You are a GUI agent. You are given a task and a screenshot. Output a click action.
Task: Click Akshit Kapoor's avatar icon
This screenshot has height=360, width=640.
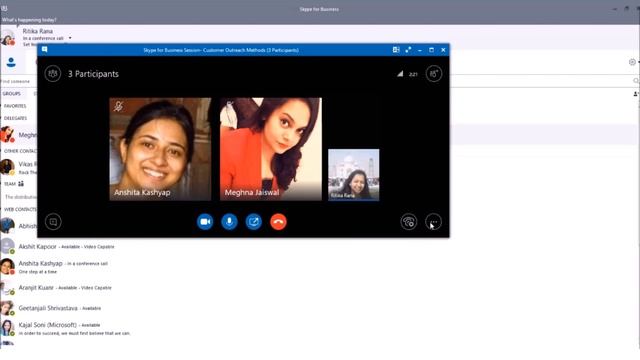tap(7, 246)
